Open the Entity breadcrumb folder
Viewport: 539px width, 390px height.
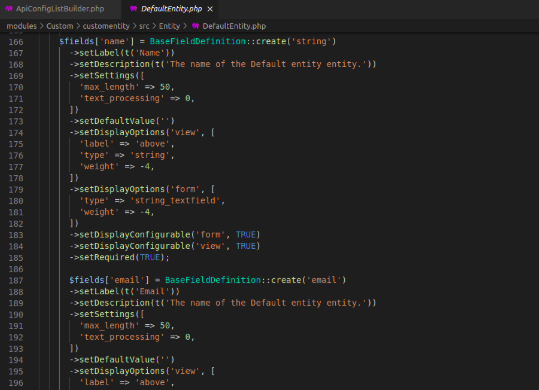point(169,26)
